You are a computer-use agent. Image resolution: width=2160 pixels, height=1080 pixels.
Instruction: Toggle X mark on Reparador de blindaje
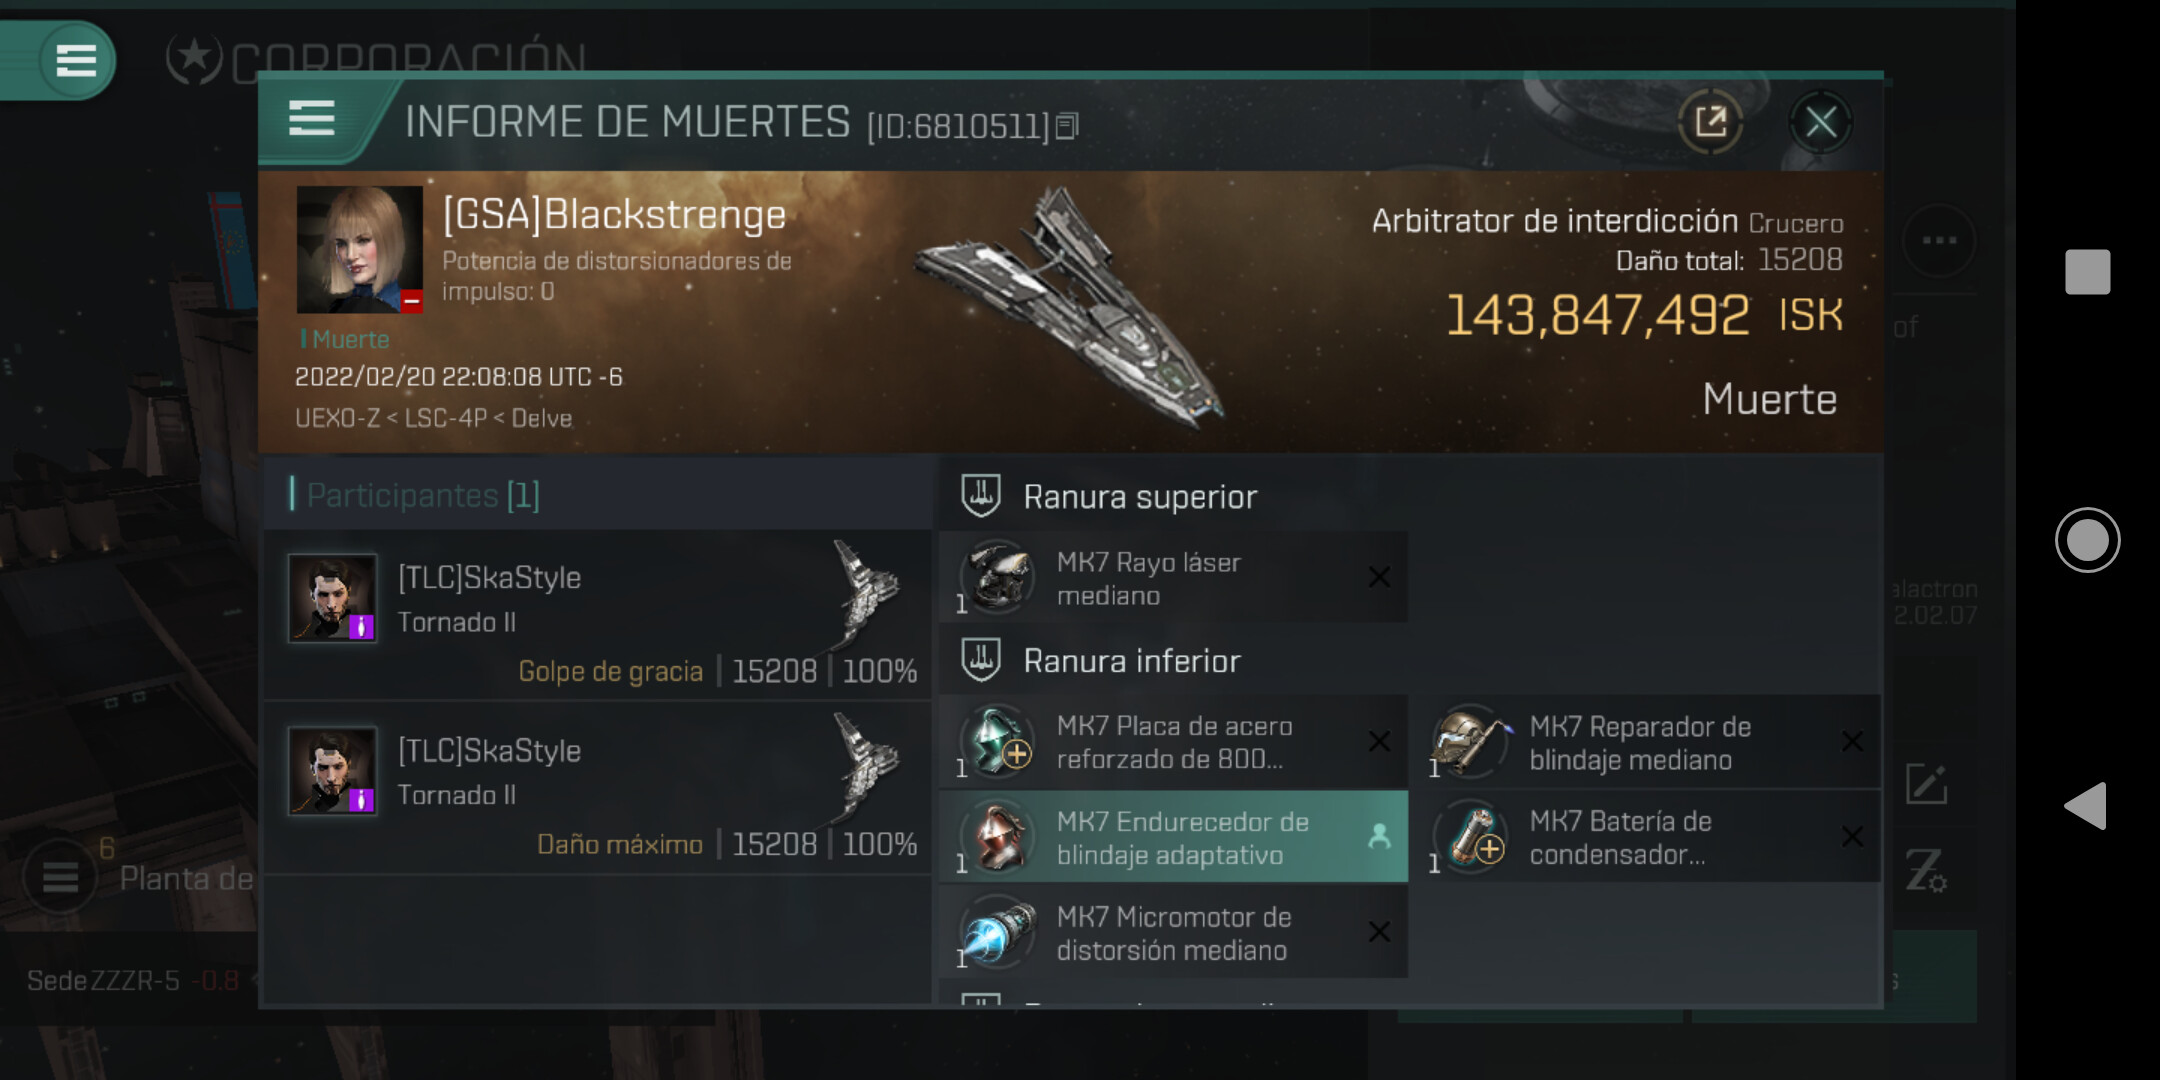tap(1852, 741)
